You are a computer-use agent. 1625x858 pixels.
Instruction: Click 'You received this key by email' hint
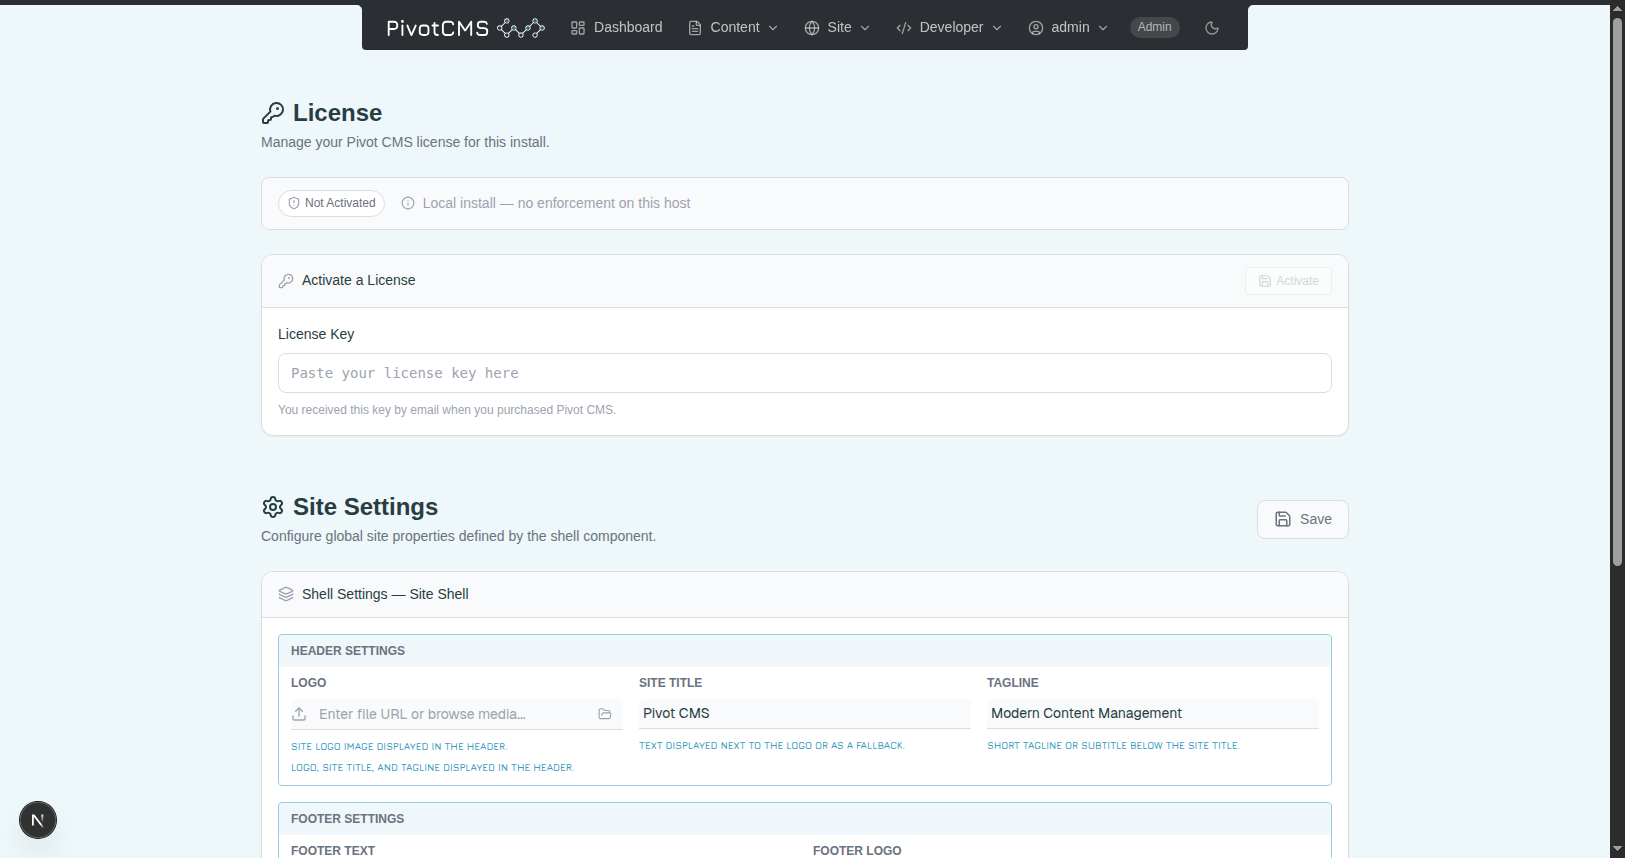(447, 410)
